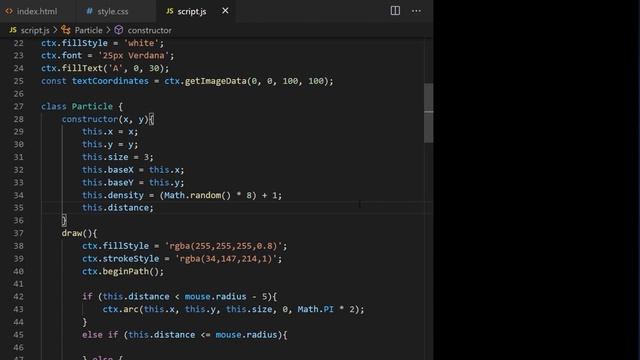Screen dimensions: 640x360
Task: Click the vertical scrollbar thumb in editor
Action: 429,113
